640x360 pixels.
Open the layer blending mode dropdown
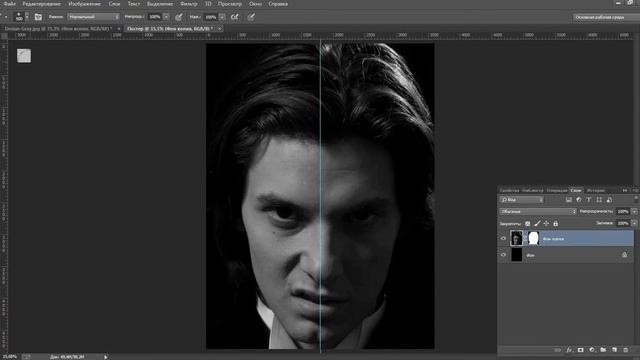coord(538,211)
